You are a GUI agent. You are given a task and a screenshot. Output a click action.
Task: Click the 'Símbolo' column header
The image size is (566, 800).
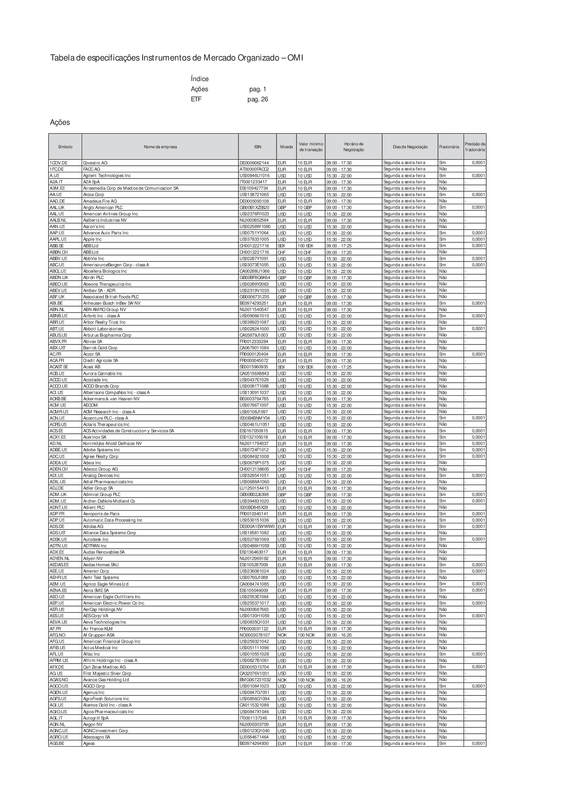click(65, 146)
